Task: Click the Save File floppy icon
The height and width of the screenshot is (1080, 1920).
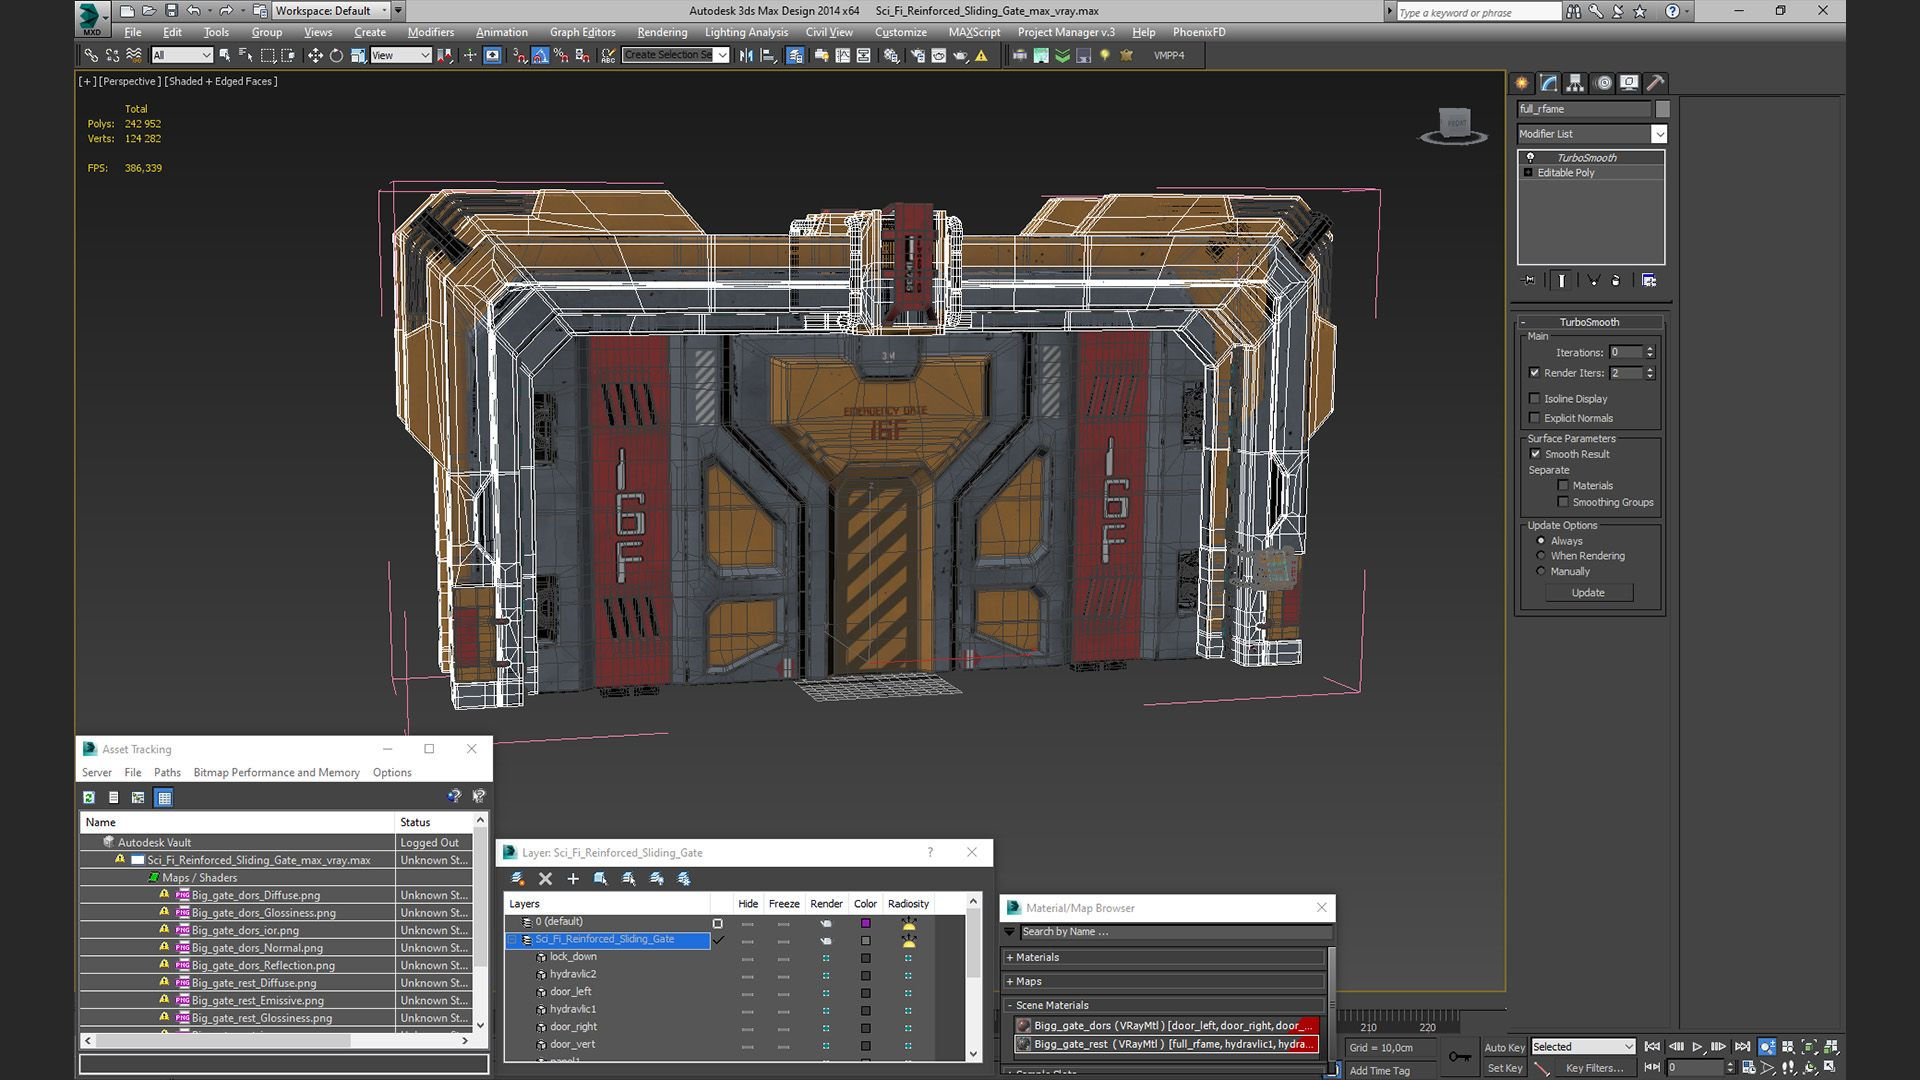Action: (171, 11)
